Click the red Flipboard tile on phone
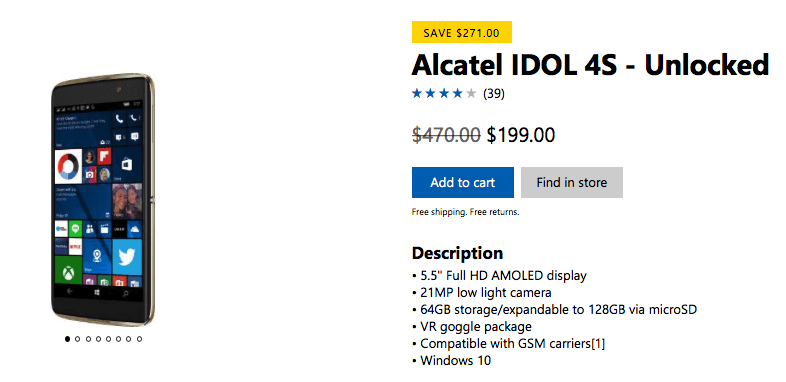 point(104,156)
